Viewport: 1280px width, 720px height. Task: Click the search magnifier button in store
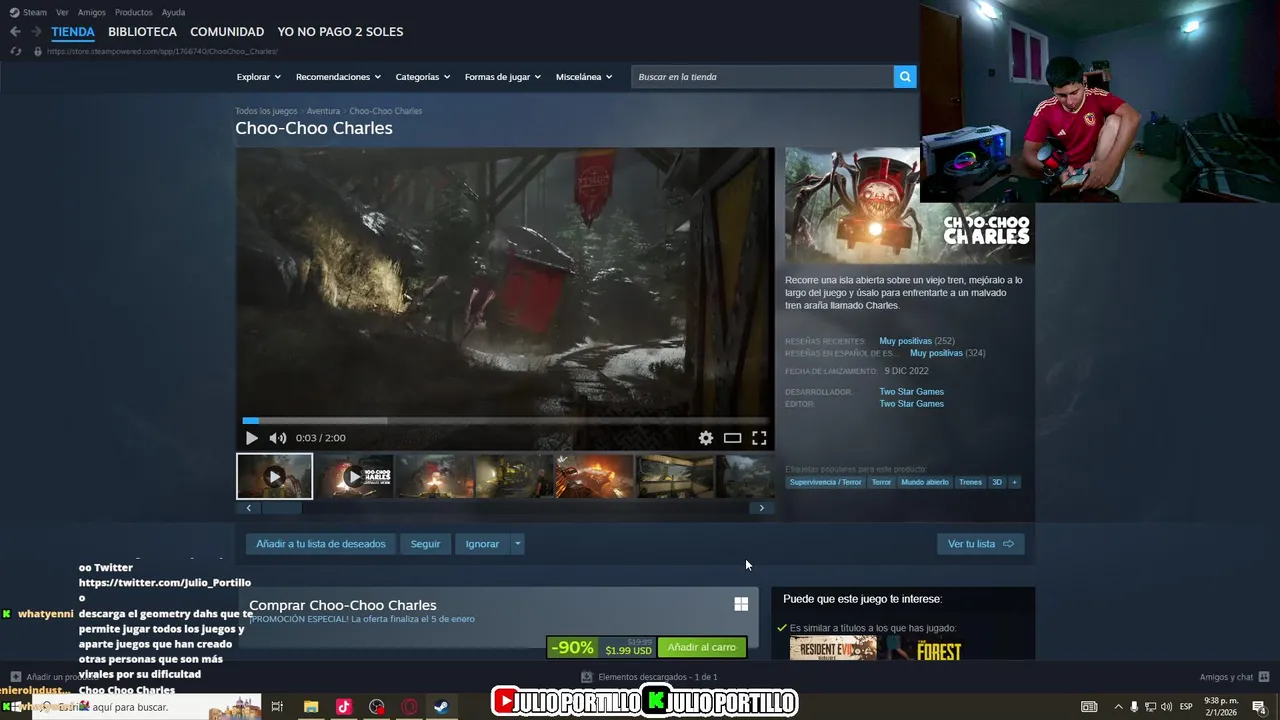click(x=904, y=77)
